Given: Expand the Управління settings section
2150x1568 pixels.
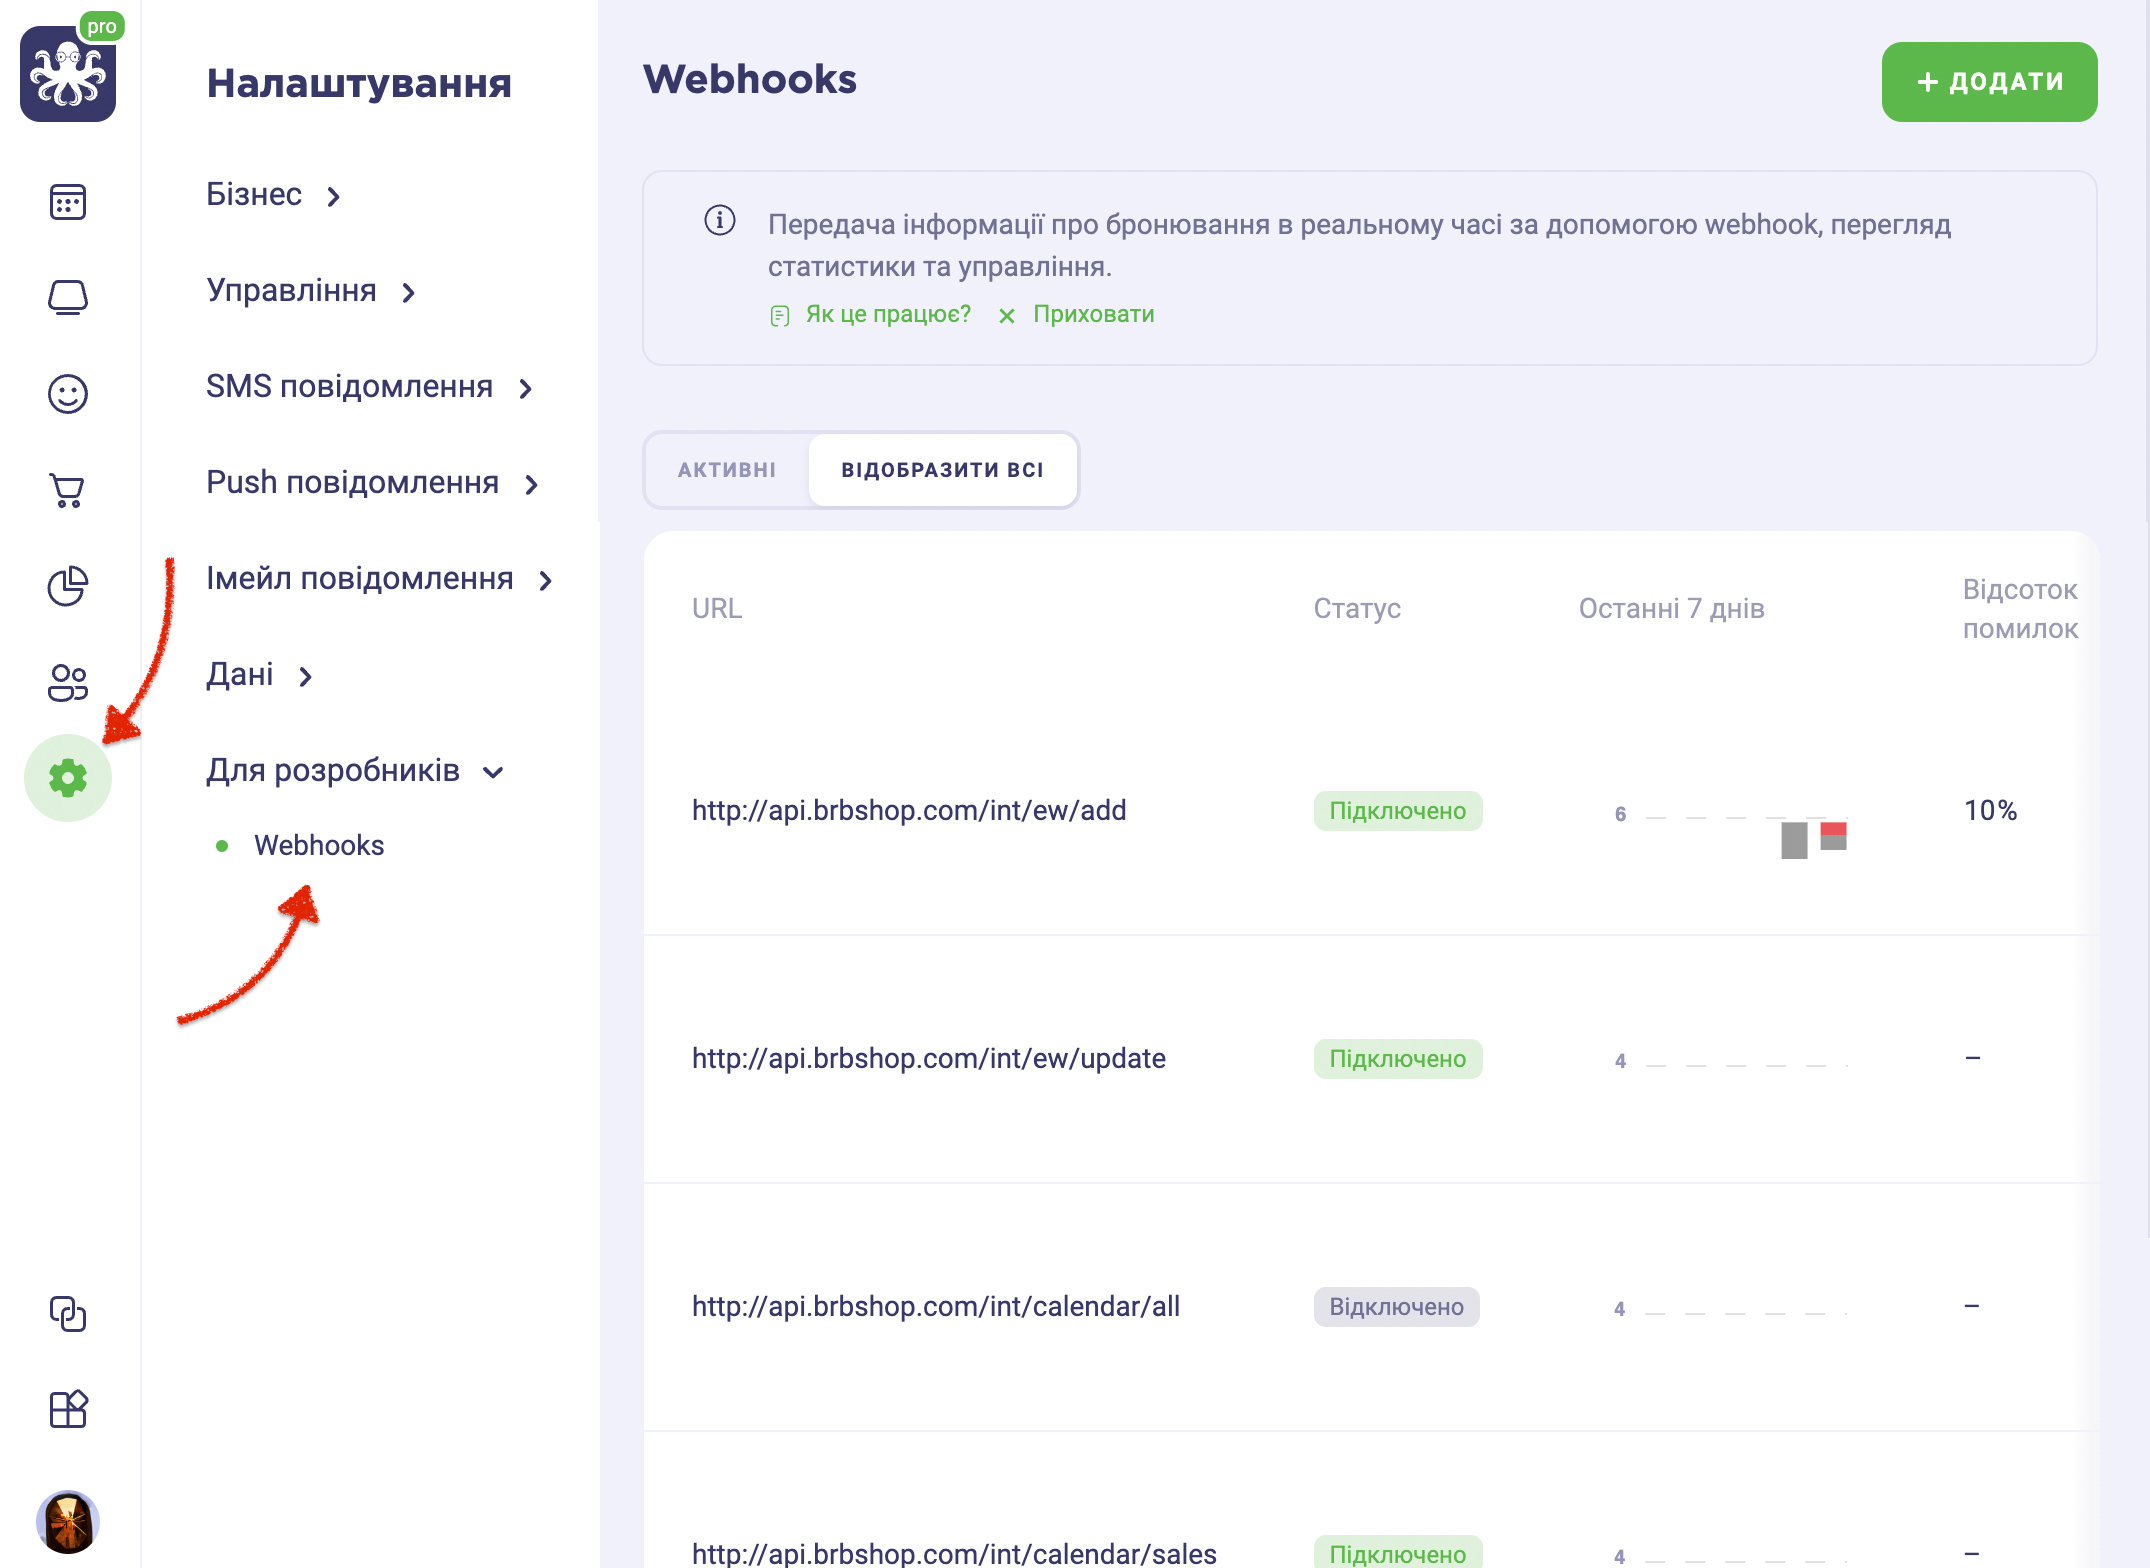Looking at the screenshot, I should 311,290.
